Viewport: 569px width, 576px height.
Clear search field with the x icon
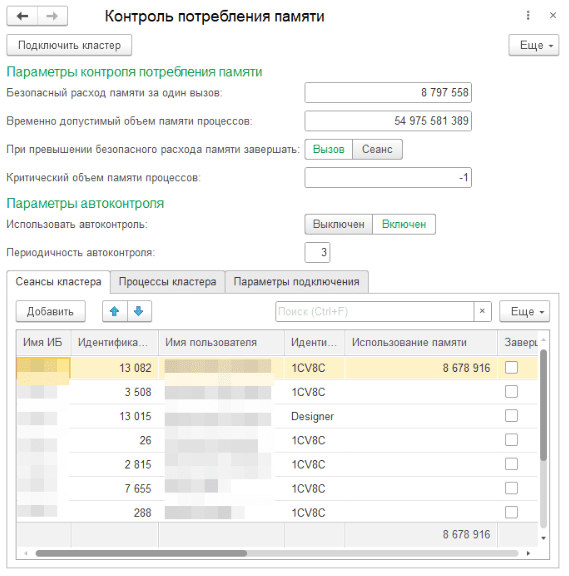click(x=482, y=311)
